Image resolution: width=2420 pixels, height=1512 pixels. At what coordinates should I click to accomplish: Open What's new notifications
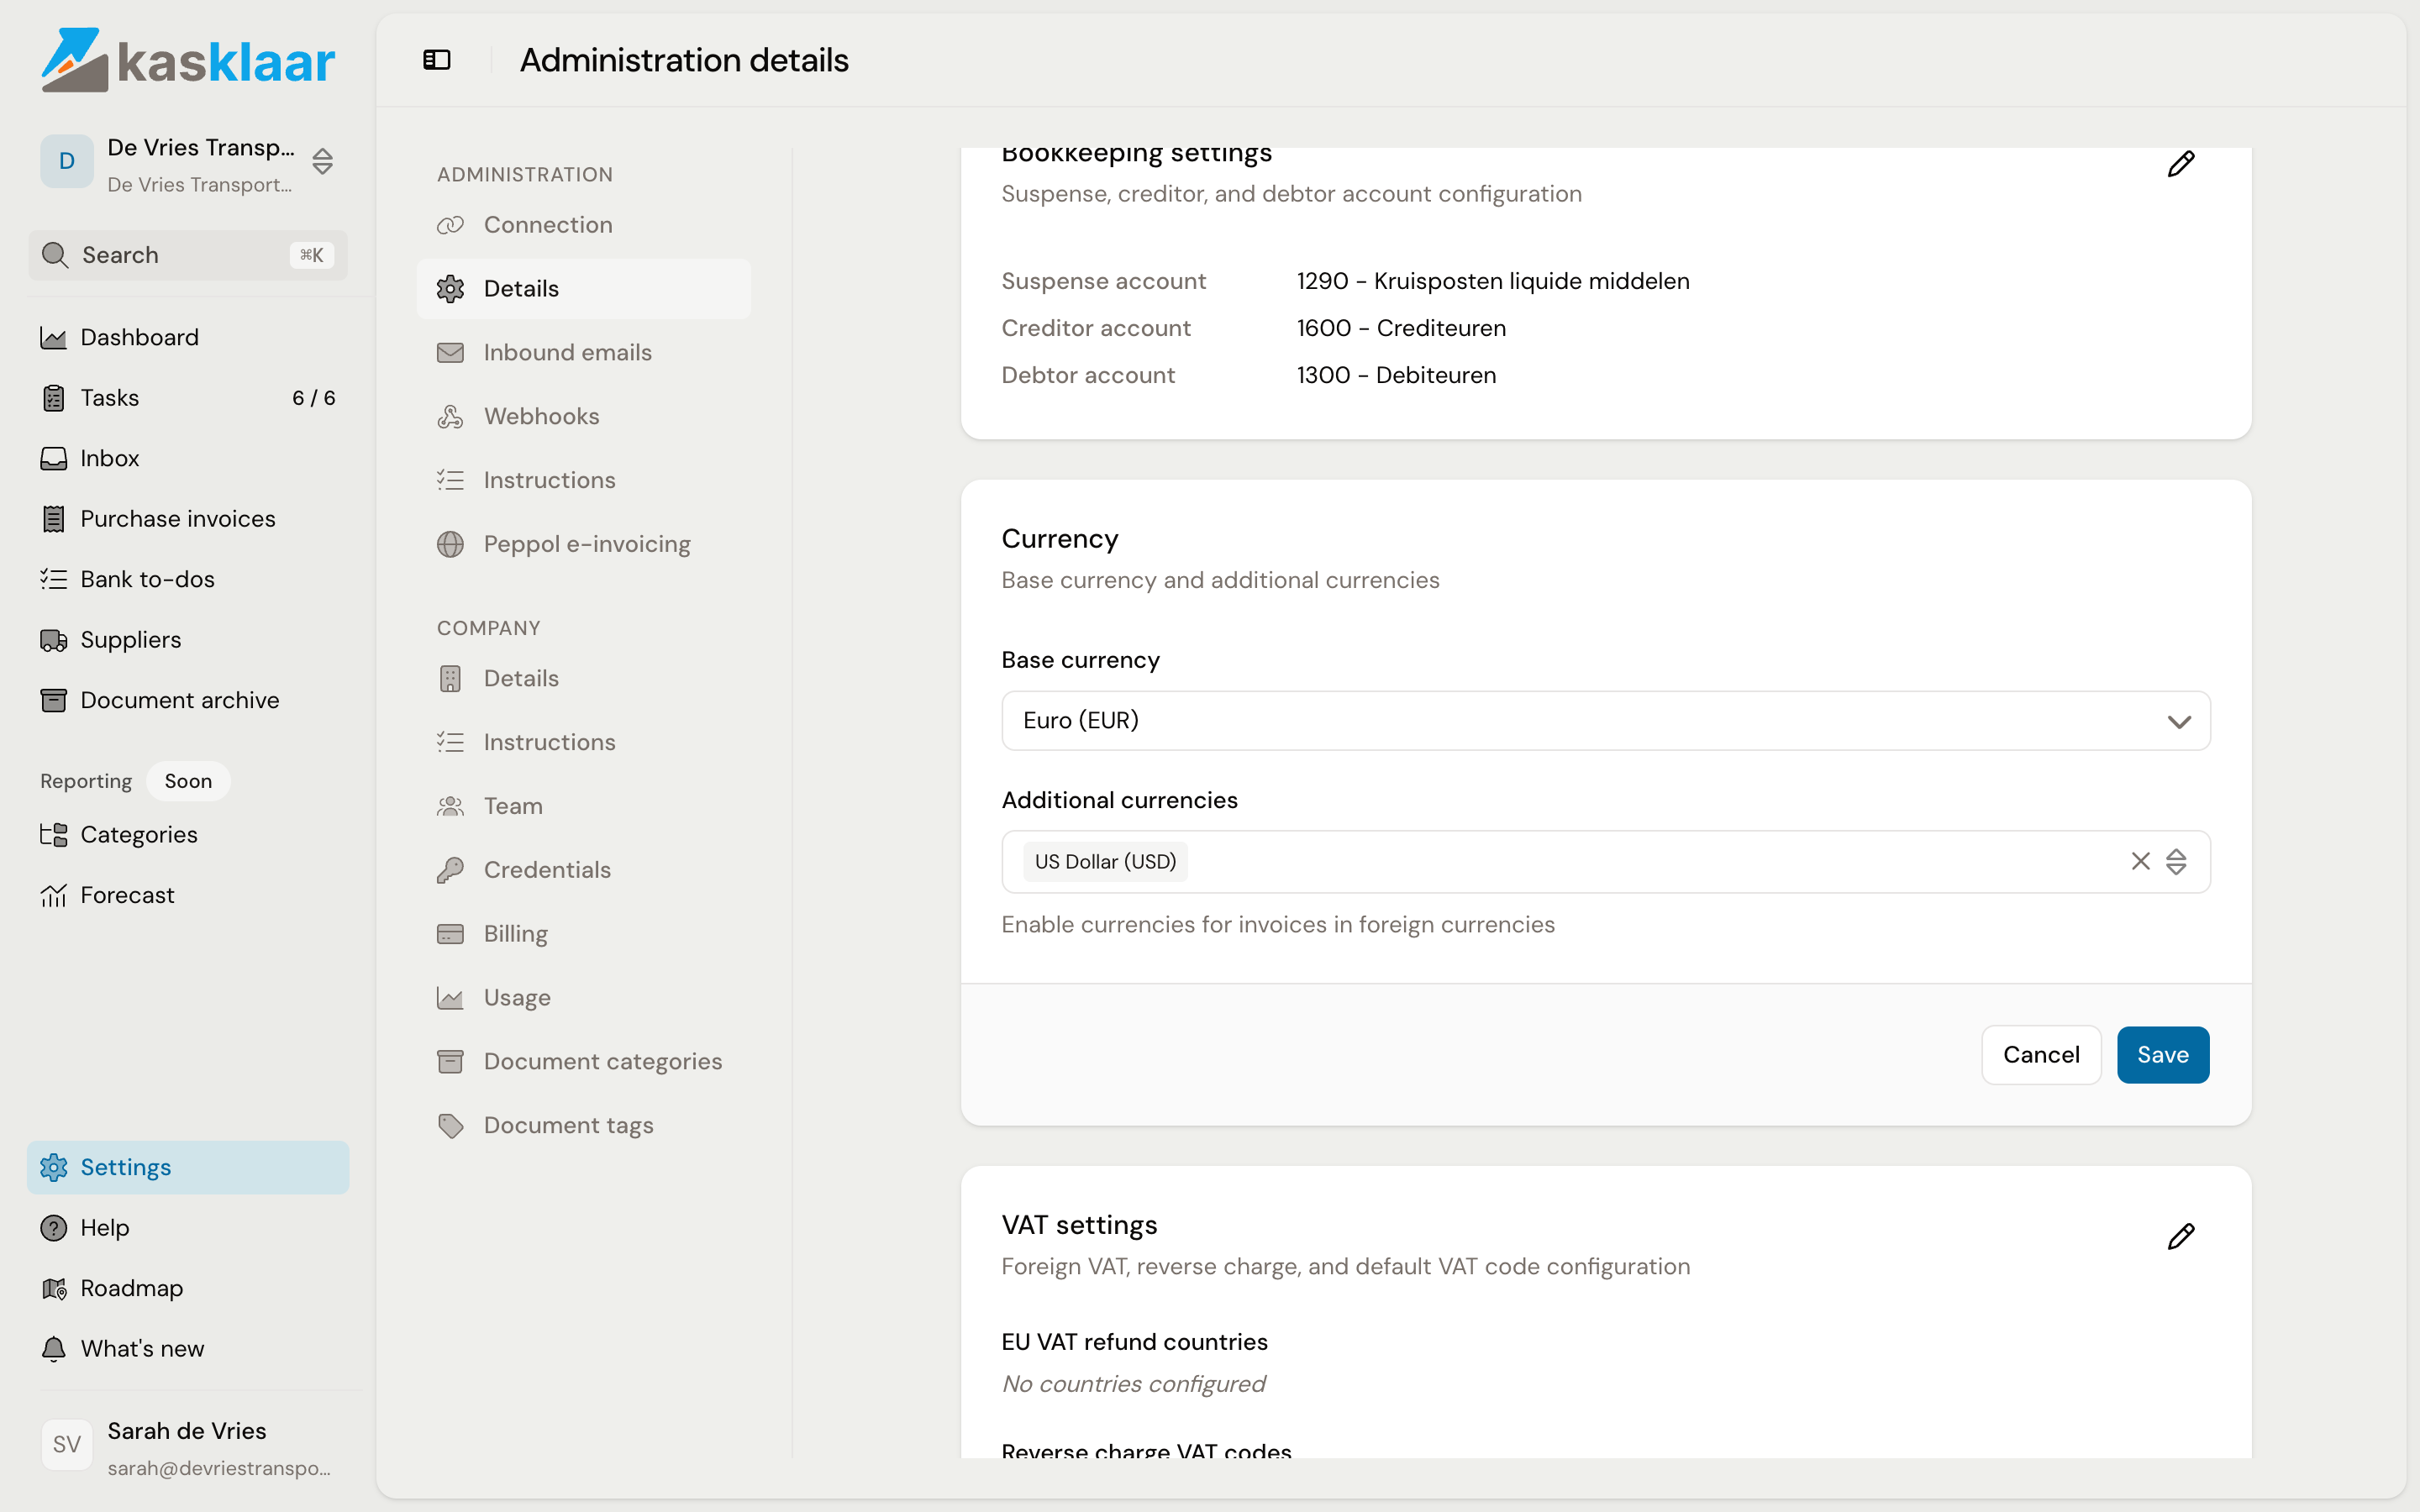click(x=188, y=1349)
